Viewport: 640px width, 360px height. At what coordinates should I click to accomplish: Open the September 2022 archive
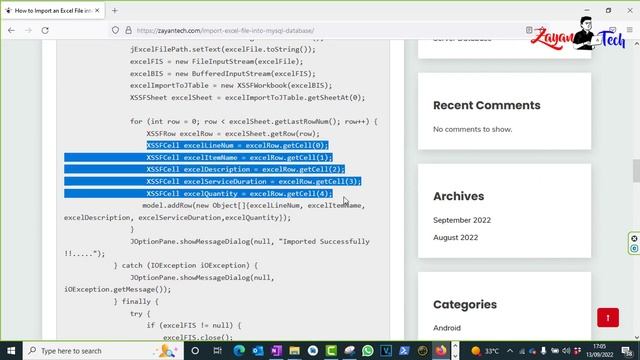pos(462,220)
